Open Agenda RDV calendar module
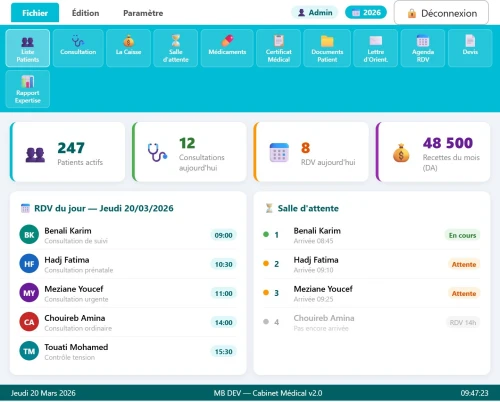The width and height of the screenshot is (500, 402). (423, 48)
